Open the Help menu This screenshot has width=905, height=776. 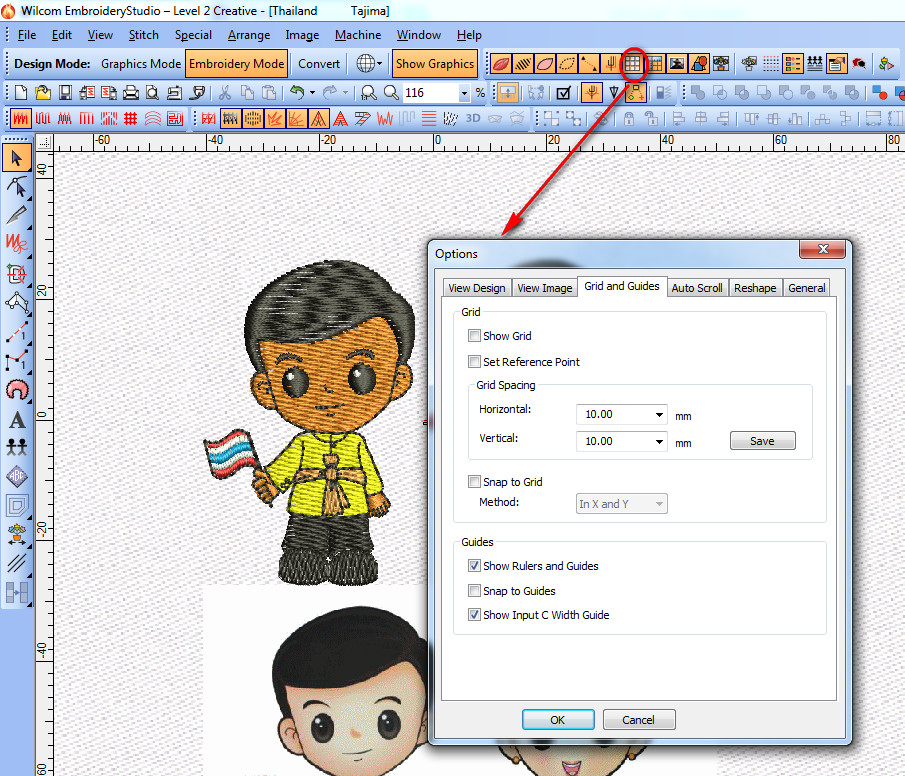click(469, 35)
